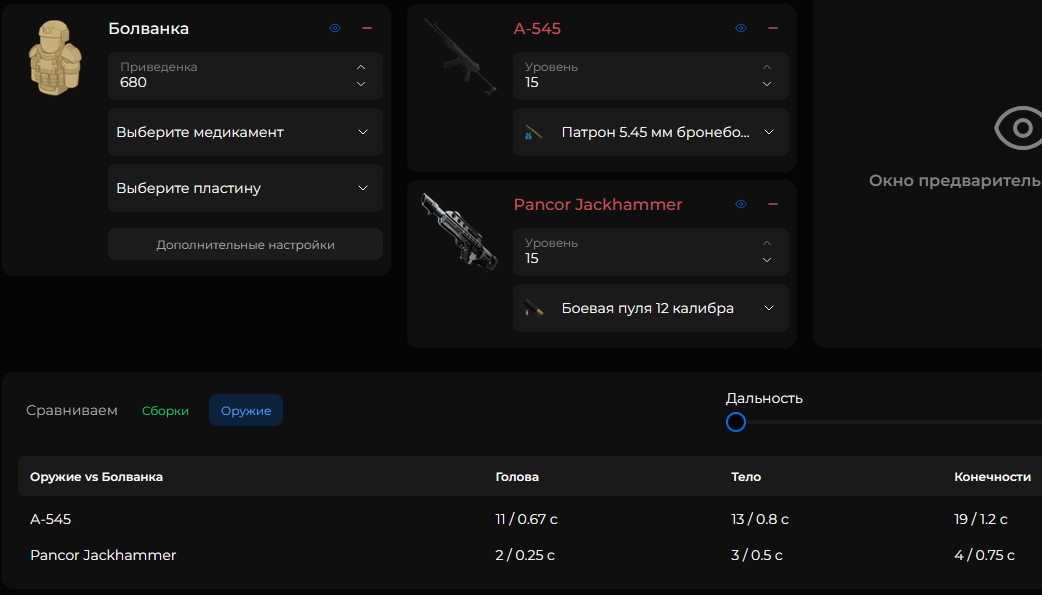Remove Pancor Jackhammer using the minus icon

pyautogui.click(x=773, y=204)
